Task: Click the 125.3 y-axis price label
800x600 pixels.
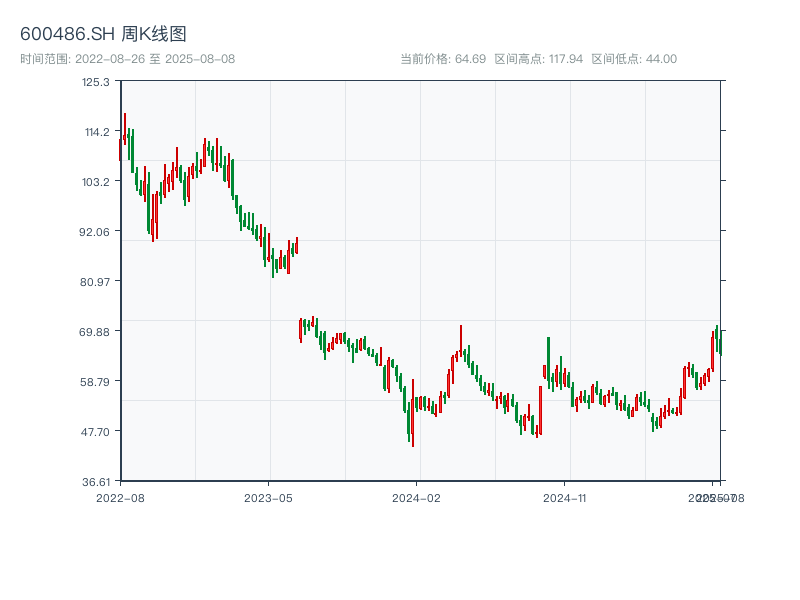Action: click(96, 82)
